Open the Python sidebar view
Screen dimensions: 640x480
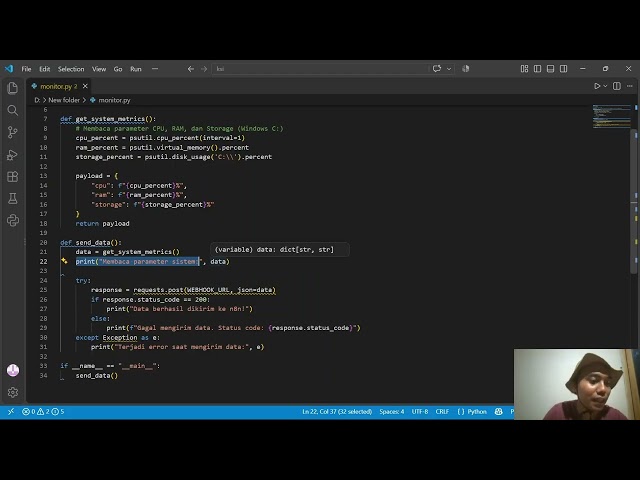point(13,221)
